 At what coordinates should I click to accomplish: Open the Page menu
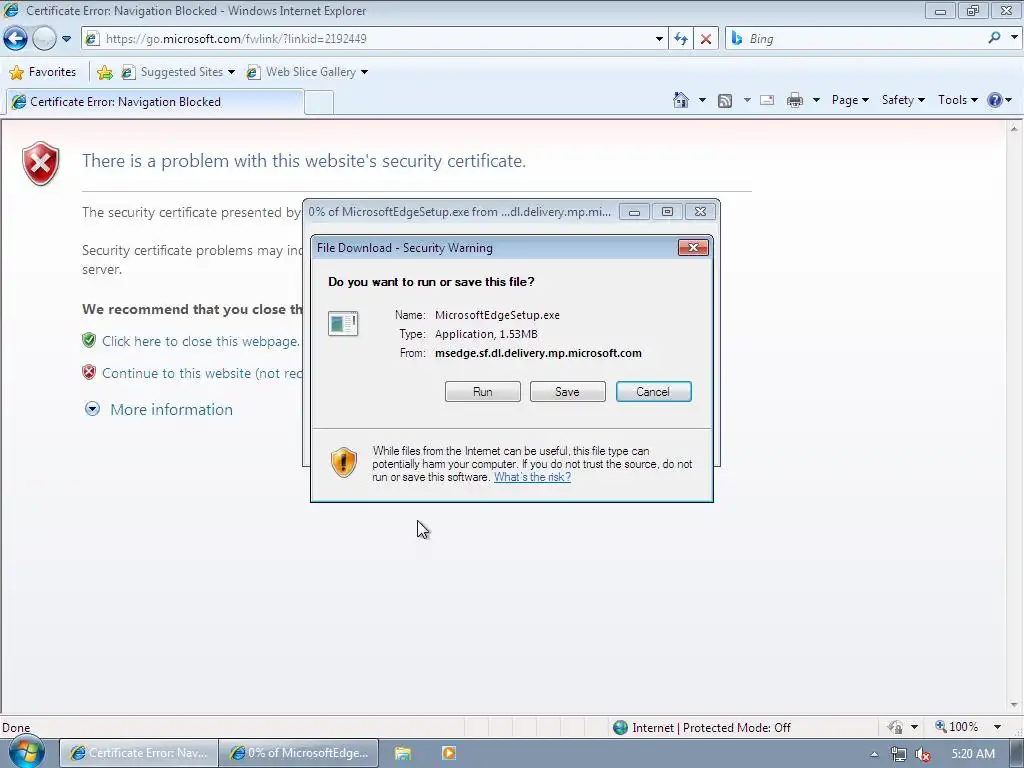coord(850,100)
